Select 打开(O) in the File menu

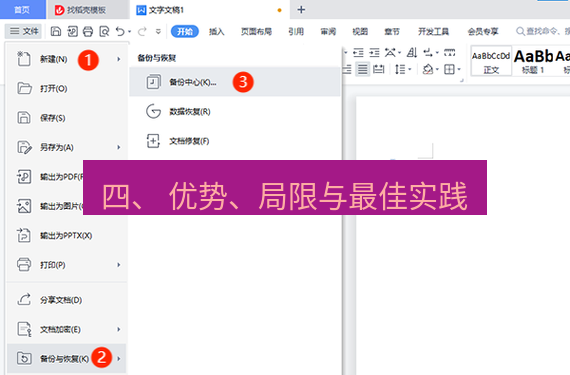pos(67,88)
